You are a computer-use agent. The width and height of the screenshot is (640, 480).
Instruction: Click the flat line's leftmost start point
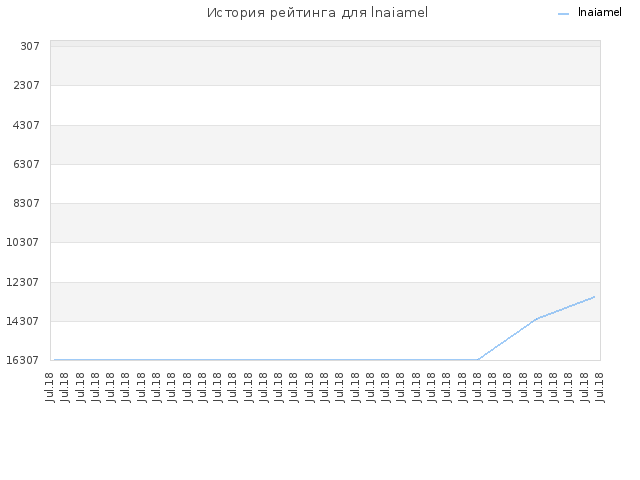tap(55, 360)
